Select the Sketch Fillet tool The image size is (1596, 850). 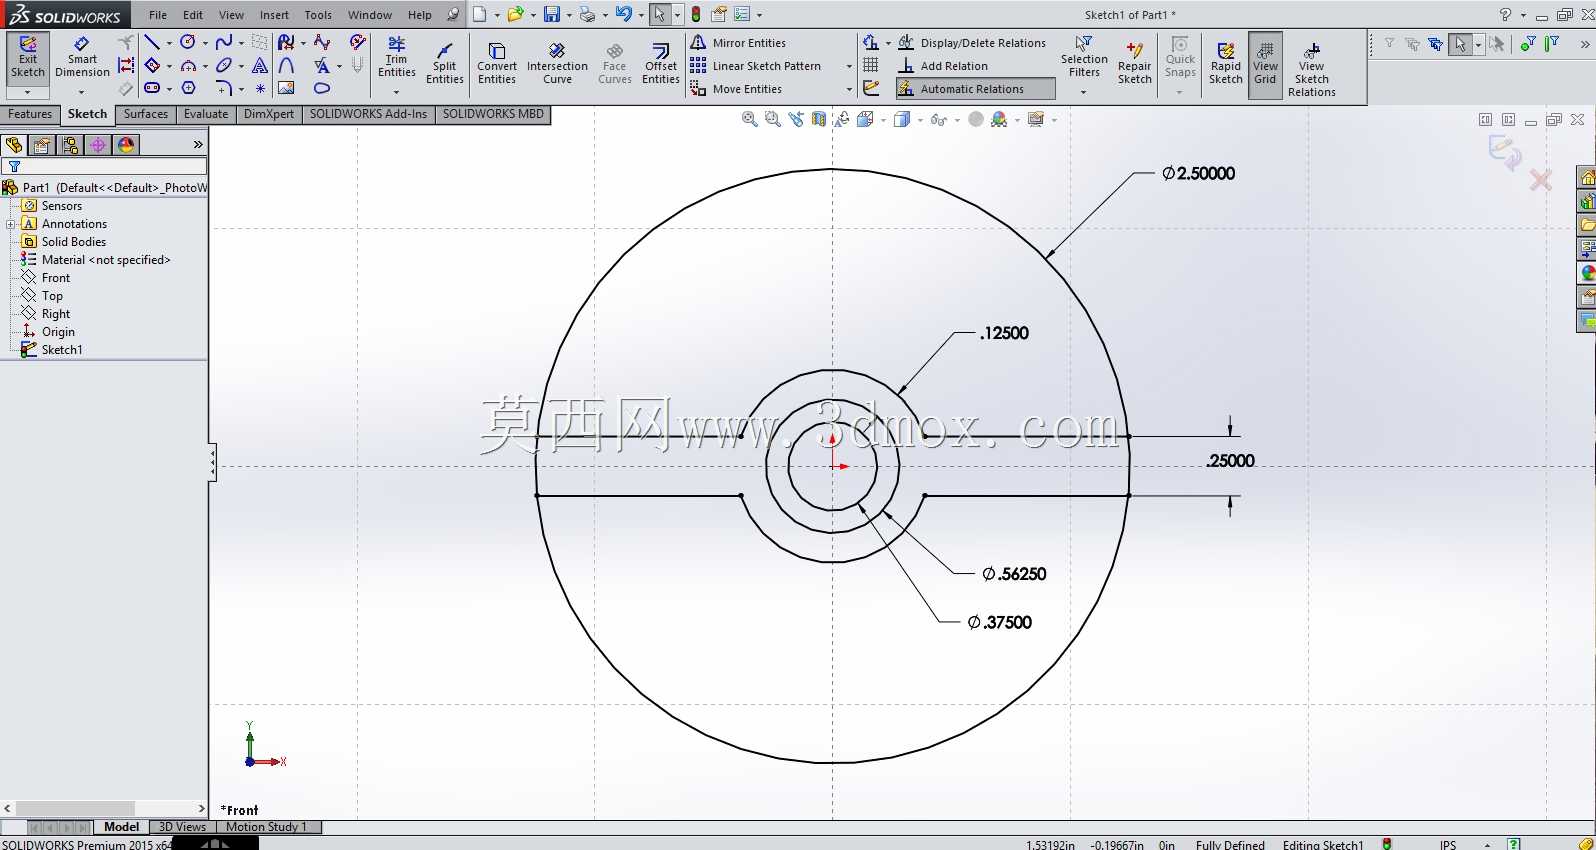pos(224,88)
